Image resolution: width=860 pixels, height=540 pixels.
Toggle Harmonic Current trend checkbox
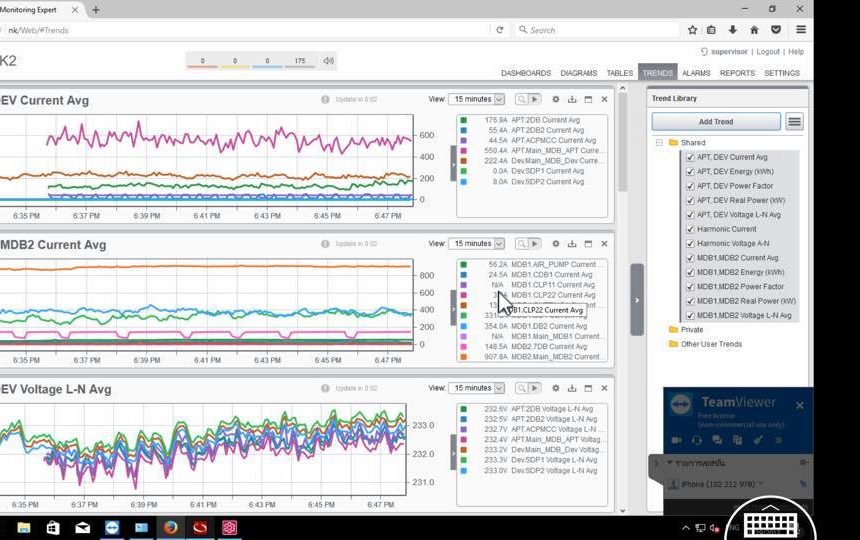point(690,229)
